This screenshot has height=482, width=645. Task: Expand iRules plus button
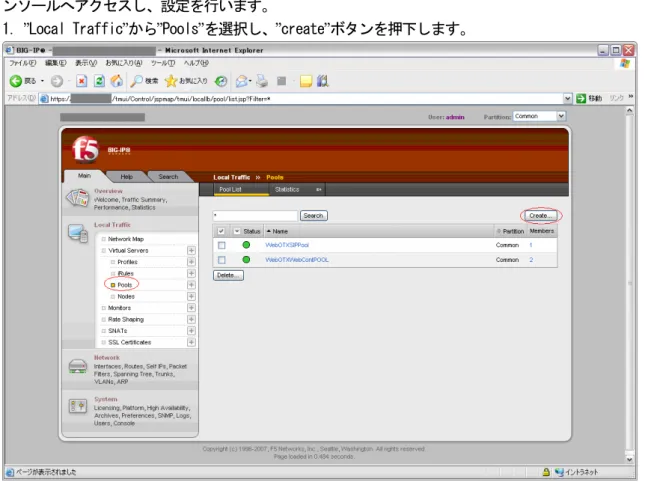(191, 273)
